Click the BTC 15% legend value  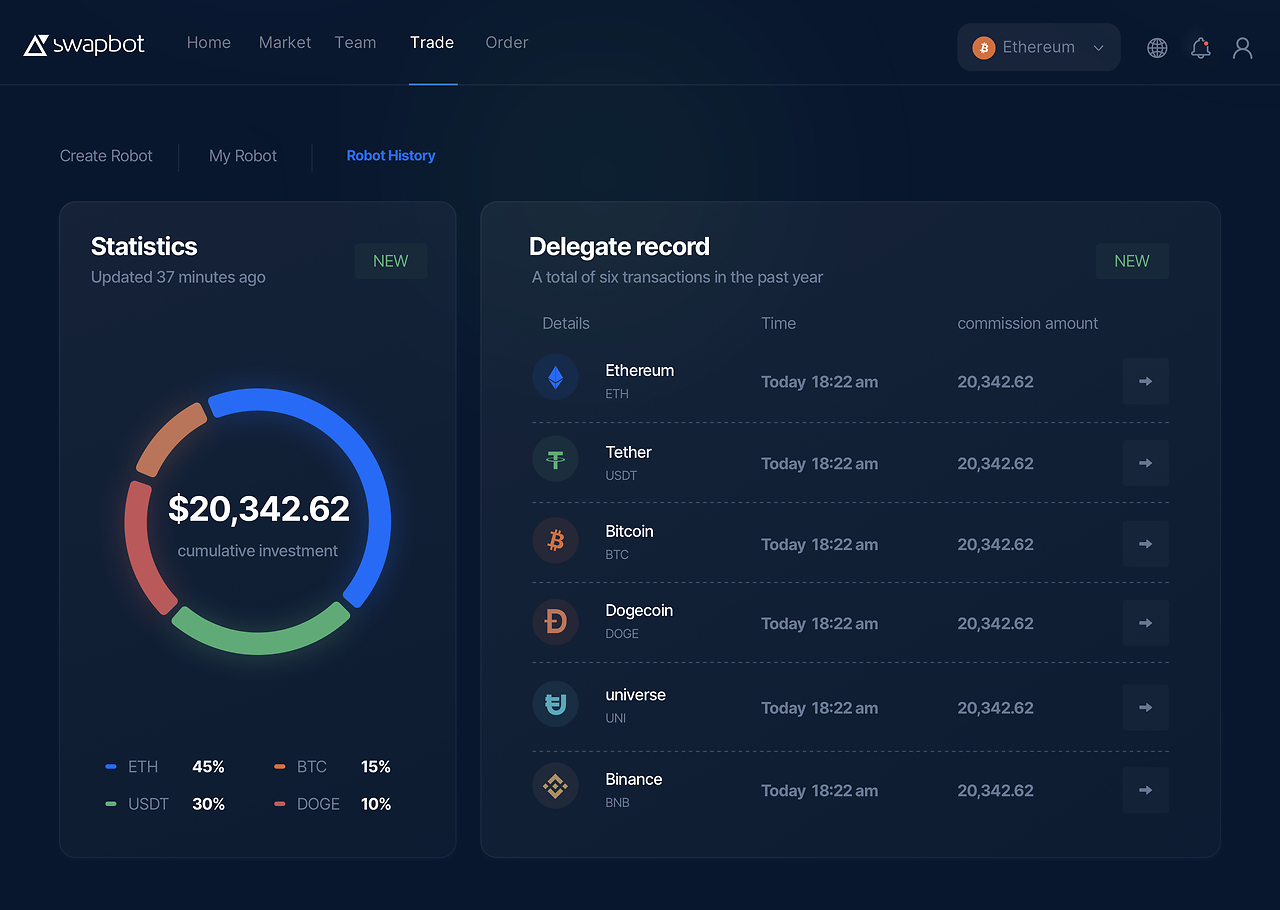[376, 767]
